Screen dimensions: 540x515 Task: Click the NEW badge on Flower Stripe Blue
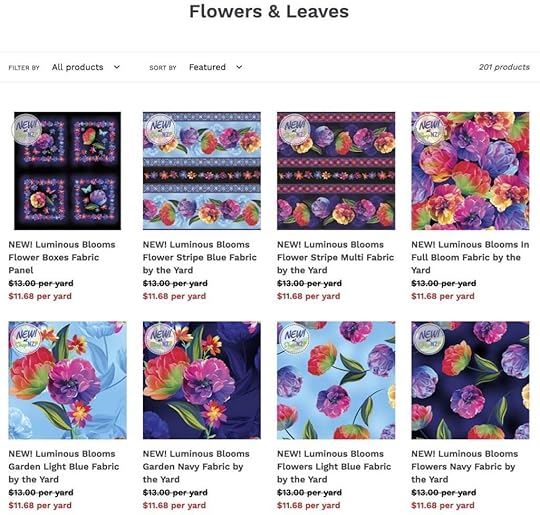tap(160, 128)
